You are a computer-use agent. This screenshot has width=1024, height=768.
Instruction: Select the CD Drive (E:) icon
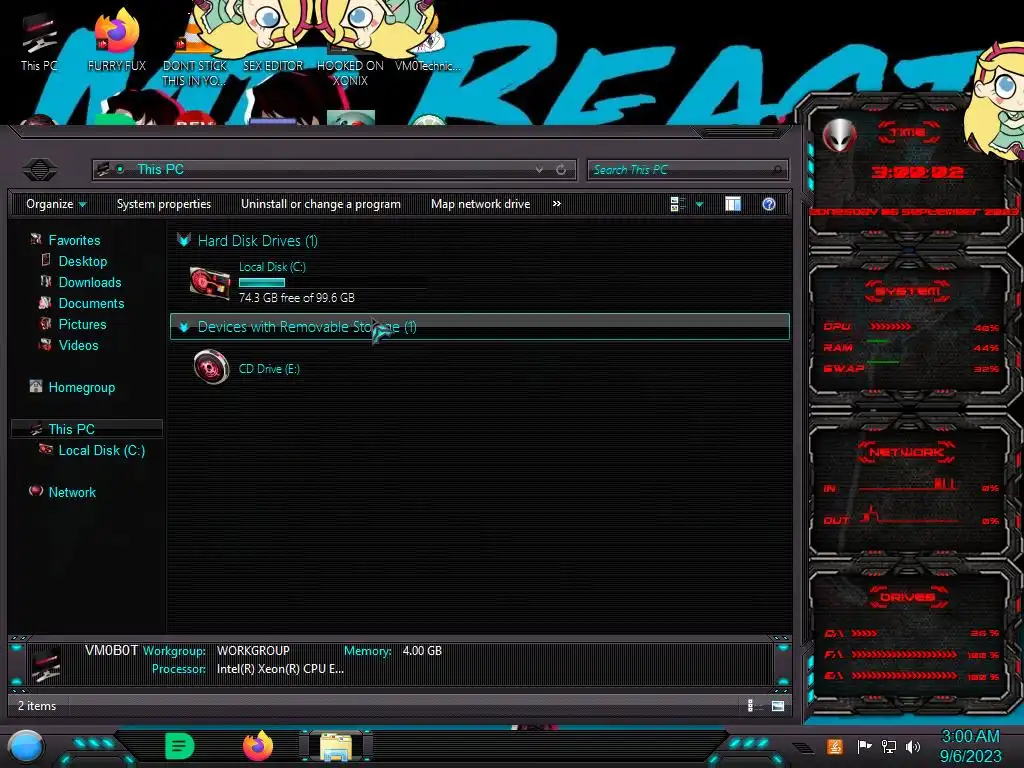[x=212, y=367]
